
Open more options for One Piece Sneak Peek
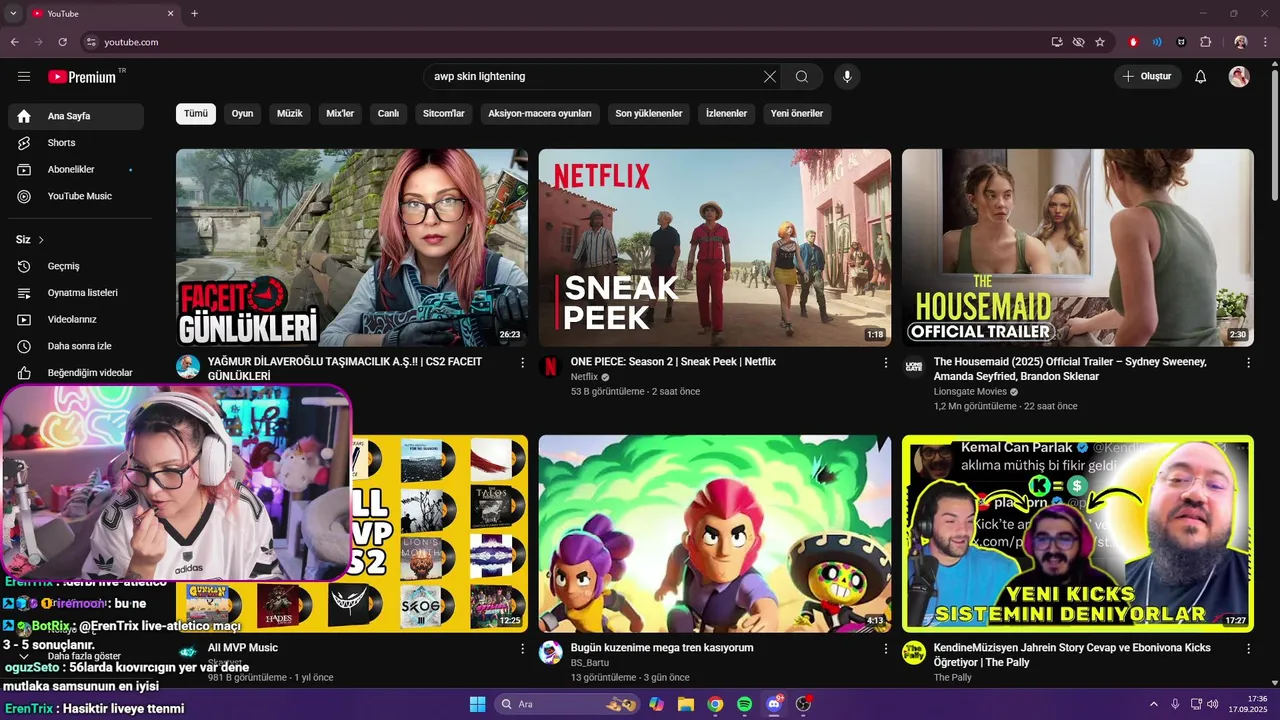tap(885, 363)
